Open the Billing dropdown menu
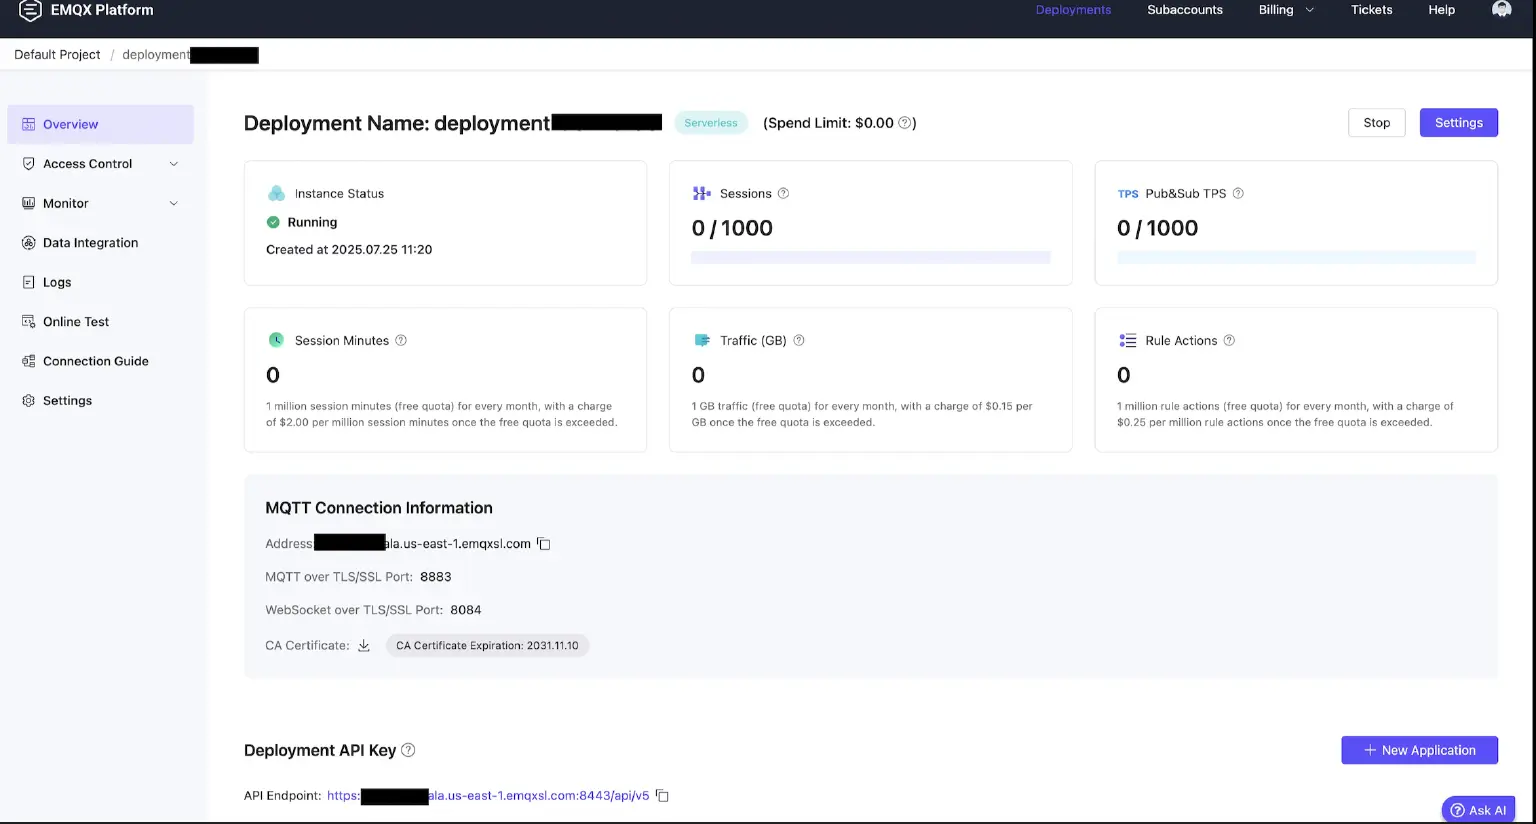This screenshot has height=824, width=1536. tap(1285, 10)
